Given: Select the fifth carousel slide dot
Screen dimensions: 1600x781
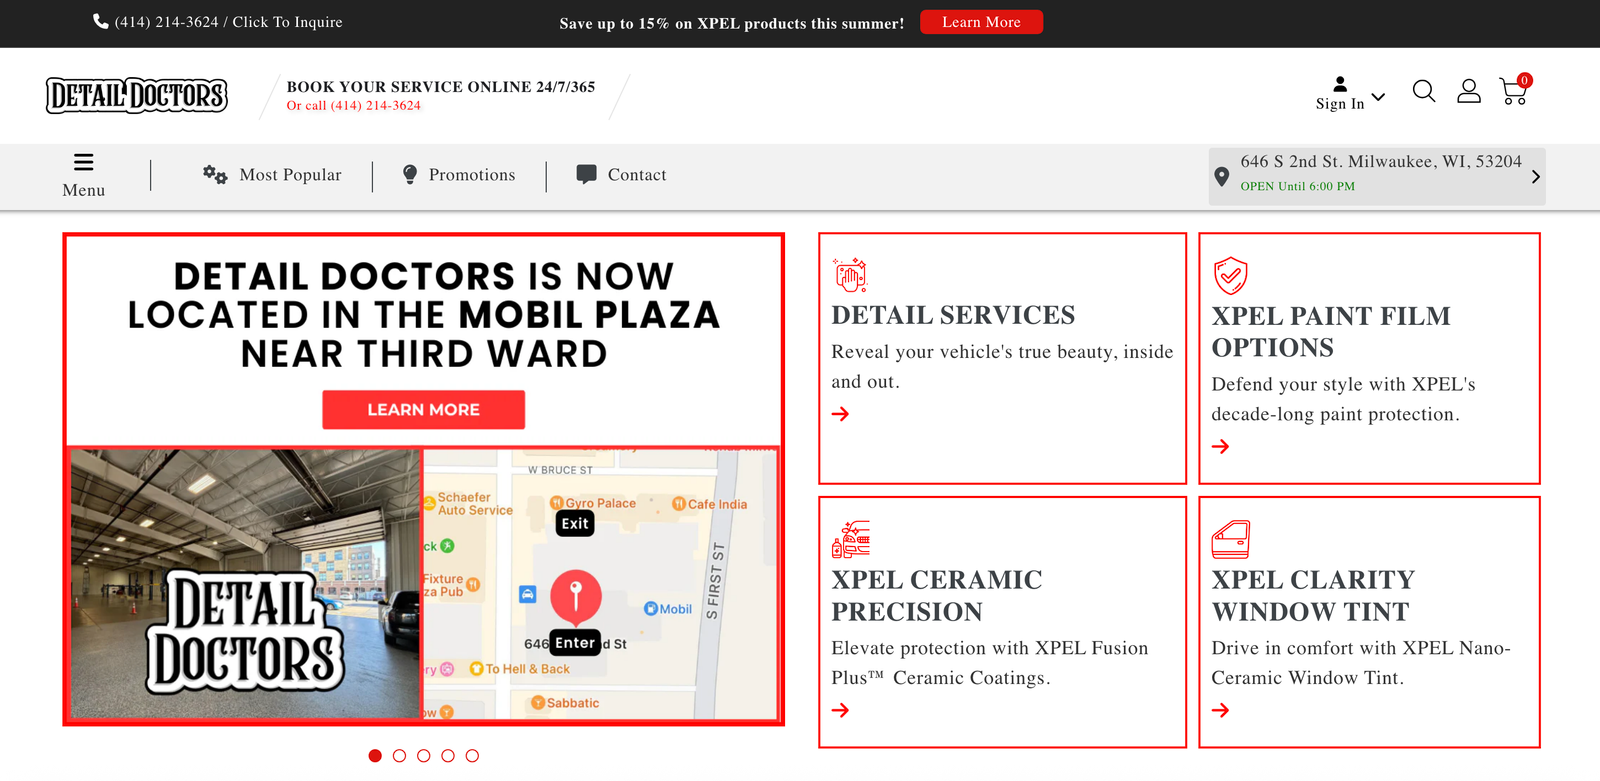Looking at the screenshot, I should (x=472, y=756).
